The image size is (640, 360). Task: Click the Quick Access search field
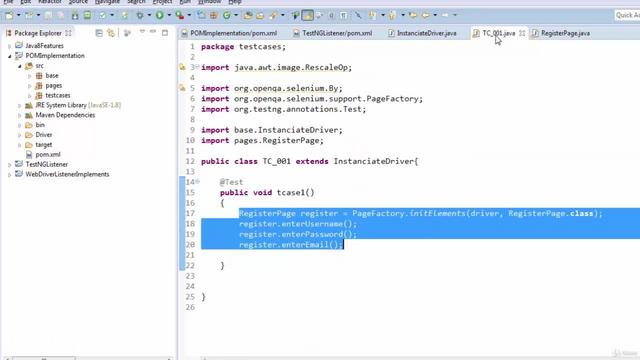[x=627, y=15]
